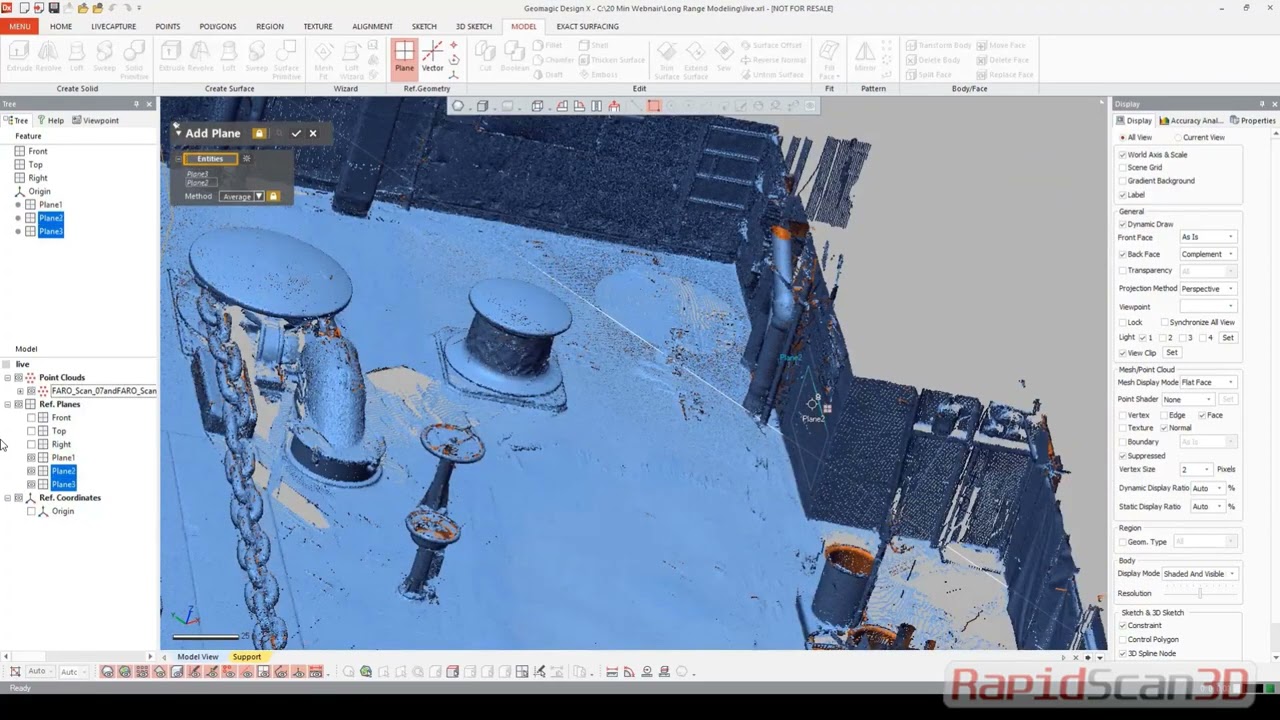Click the Trim Surface tool
The height and width of the screenshot is (720, 1280).
pos(667,60)
